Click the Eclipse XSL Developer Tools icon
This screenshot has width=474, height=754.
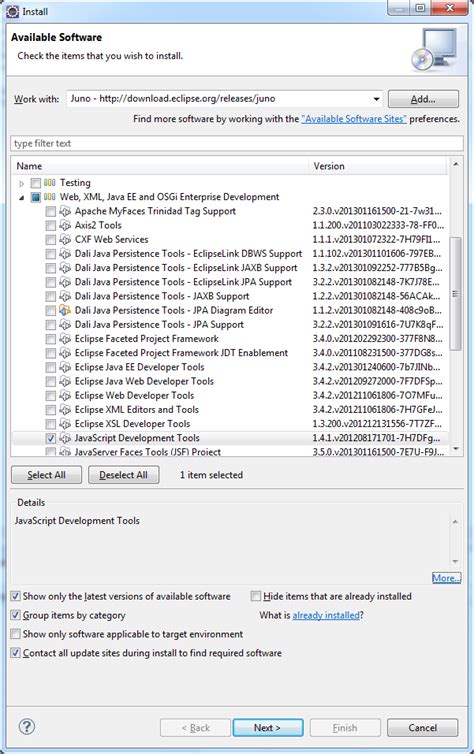(65, 424)
